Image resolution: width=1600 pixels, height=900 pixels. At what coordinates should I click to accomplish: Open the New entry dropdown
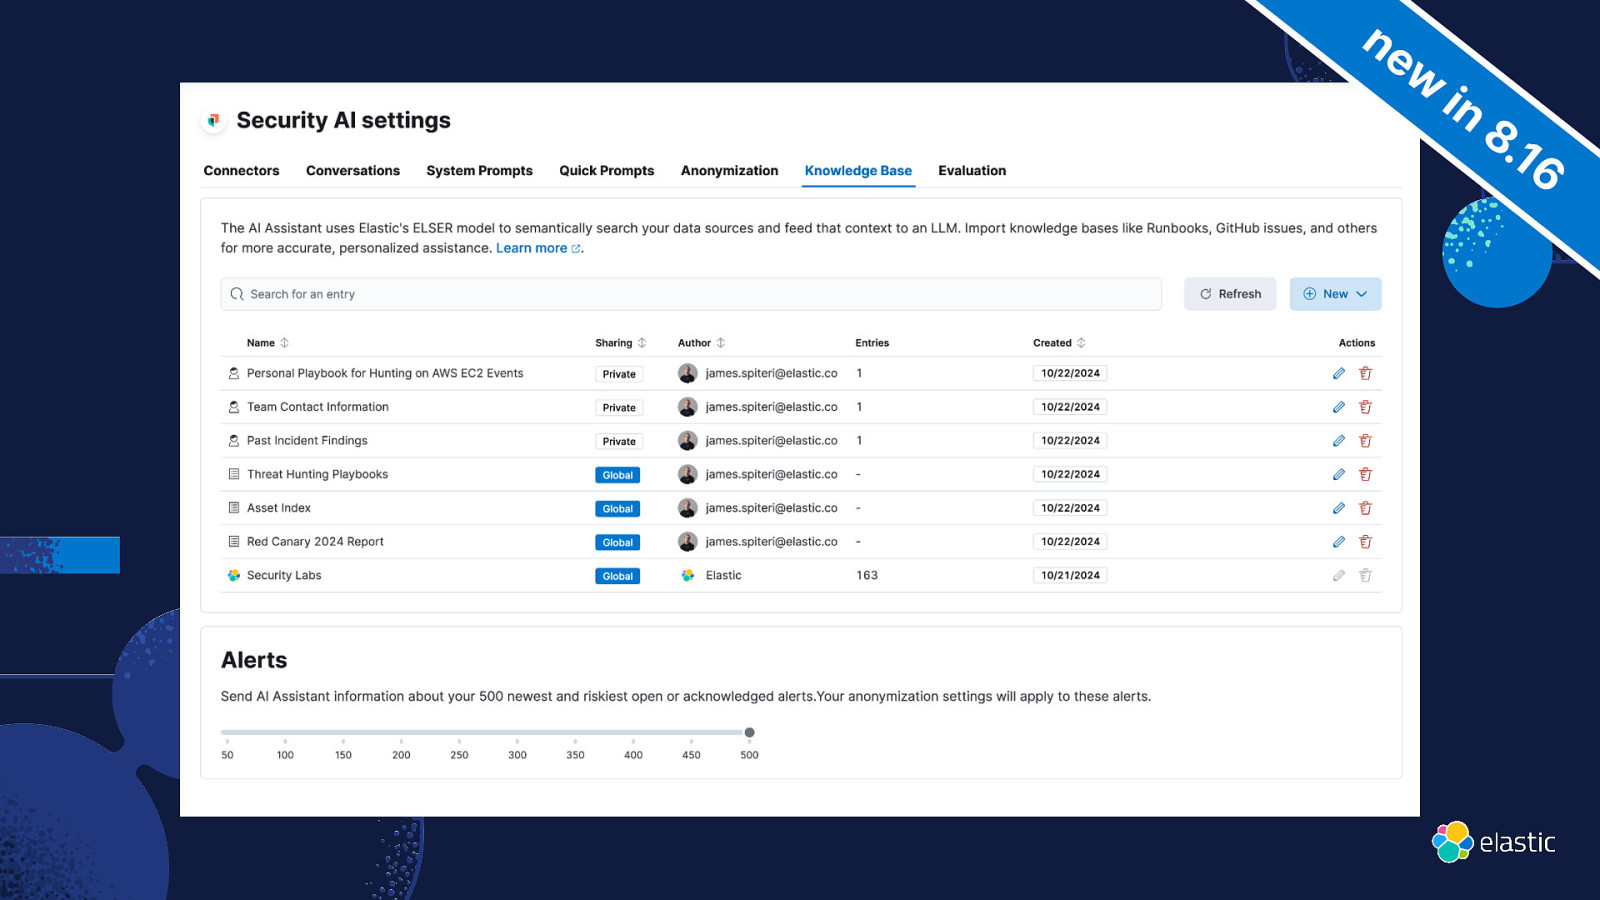point(1335,294)
